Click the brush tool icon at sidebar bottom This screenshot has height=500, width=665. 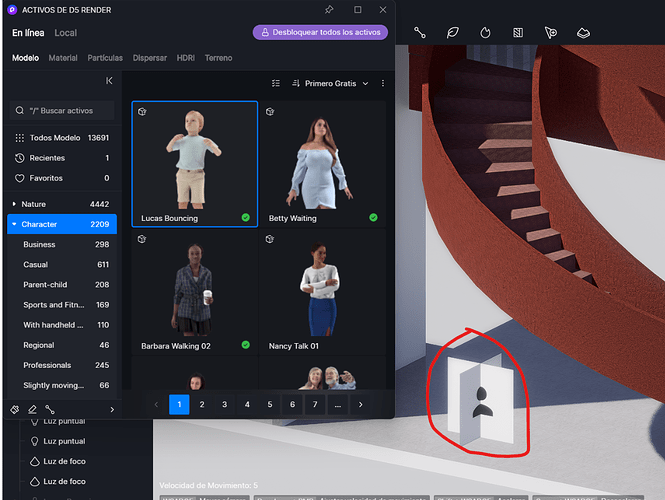(15, 409)
